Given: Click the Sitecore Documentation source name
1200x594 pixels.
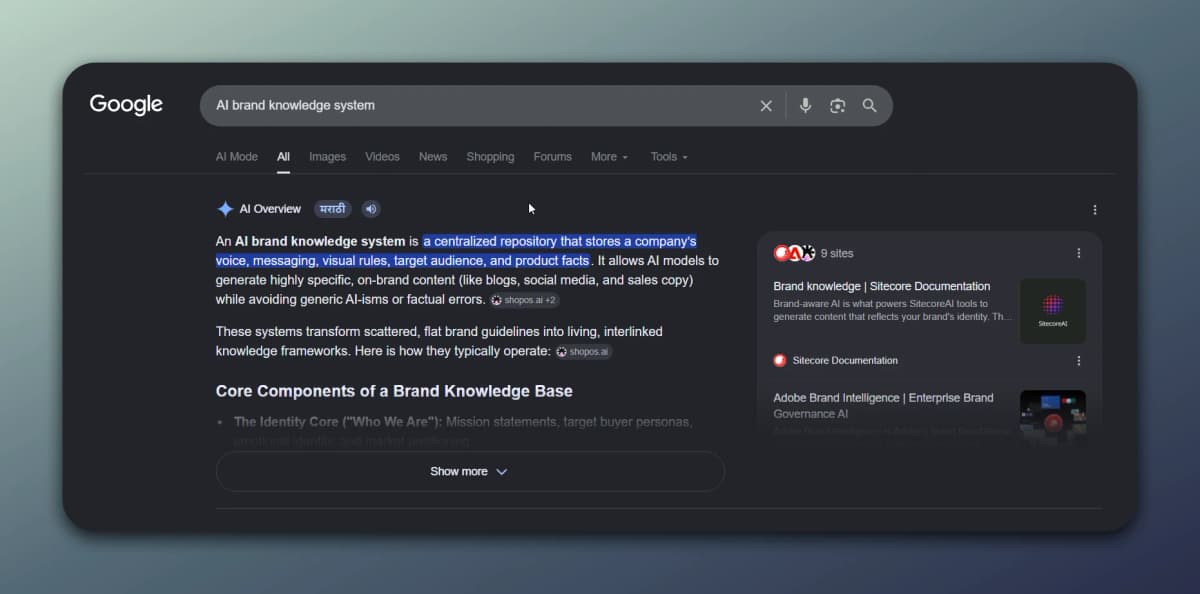Looking at the screenshot, I should (845, 360).
